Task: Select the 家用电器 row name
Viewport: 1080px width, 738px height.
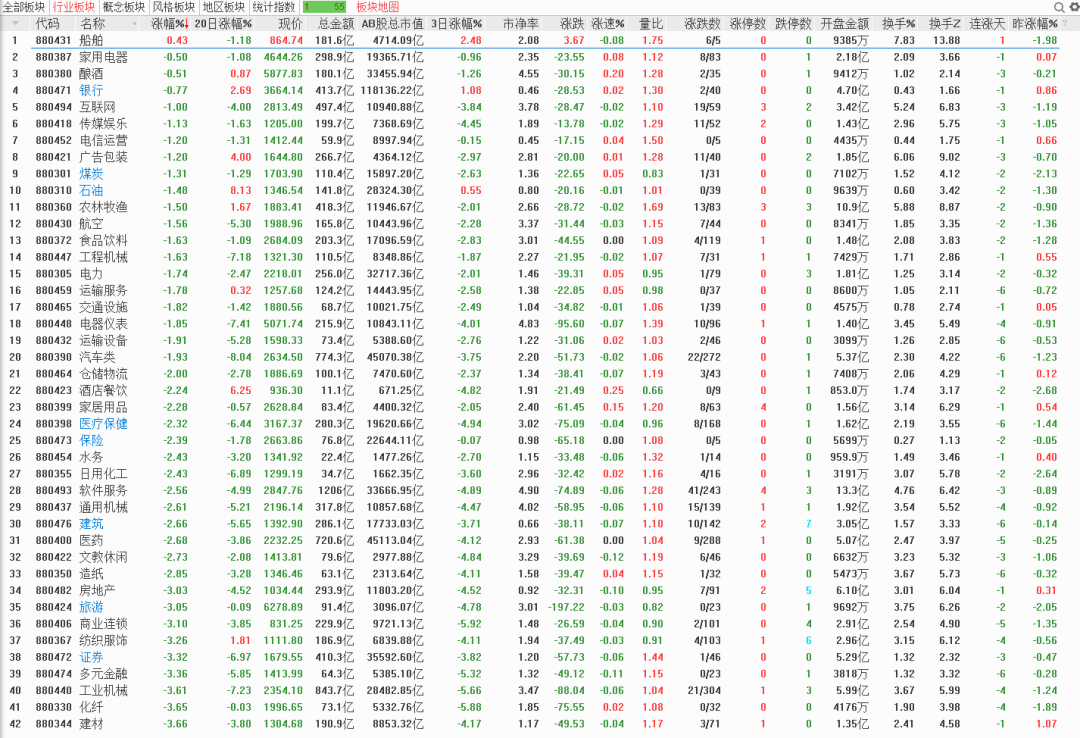Action: point(103,57)
